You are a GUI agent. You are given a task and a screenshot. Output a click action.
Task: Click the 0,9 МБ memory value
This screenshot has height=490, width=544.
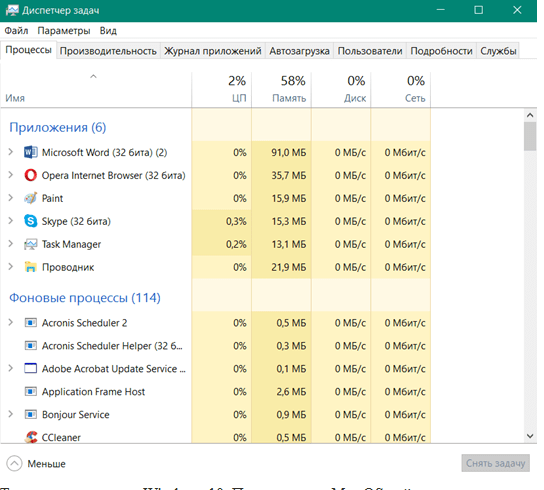(x=291, y=414)
